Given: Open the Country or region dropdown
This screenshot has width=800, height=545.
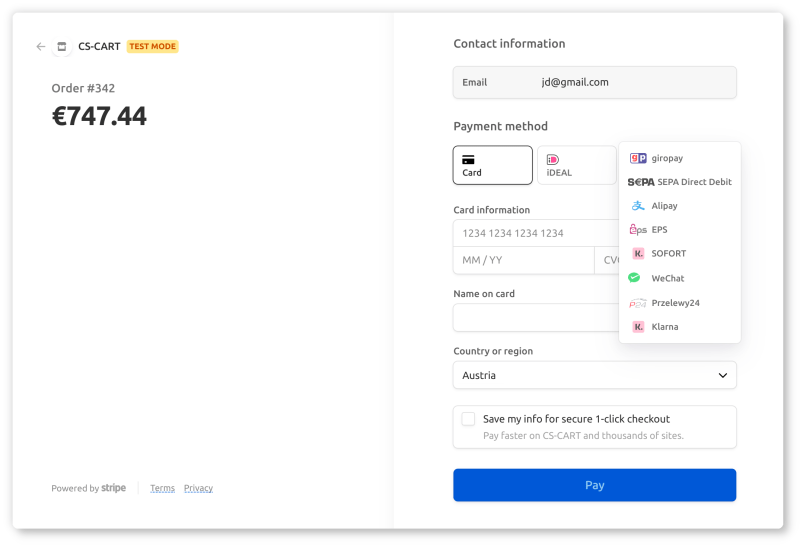Looking at the screenshot, I should 594,375.
